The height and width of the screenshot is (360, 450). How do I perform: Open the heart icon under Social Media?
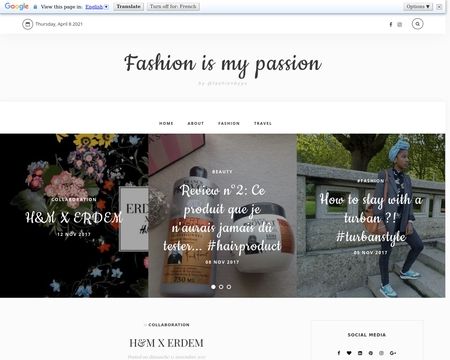(x=349, y=353)
